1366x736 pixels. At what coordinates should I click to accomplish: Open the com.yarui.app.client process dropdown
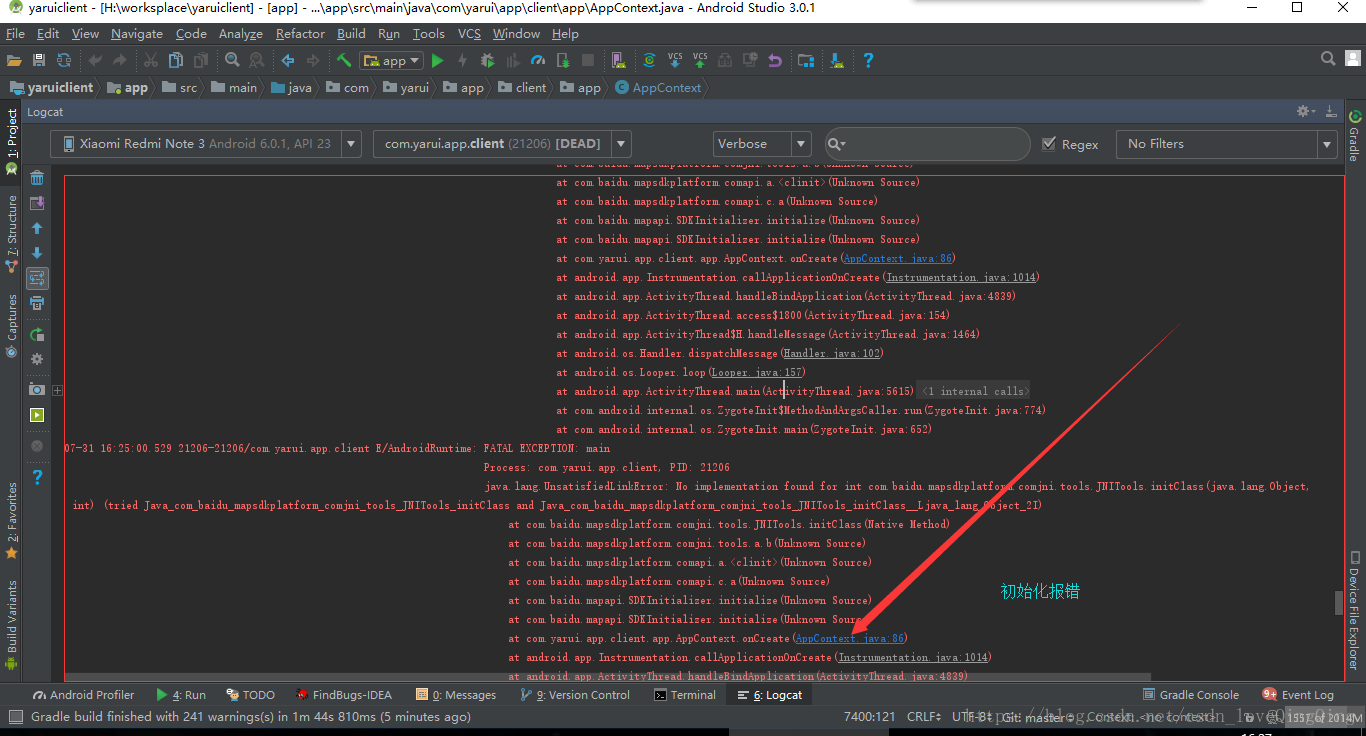(501, 144)
